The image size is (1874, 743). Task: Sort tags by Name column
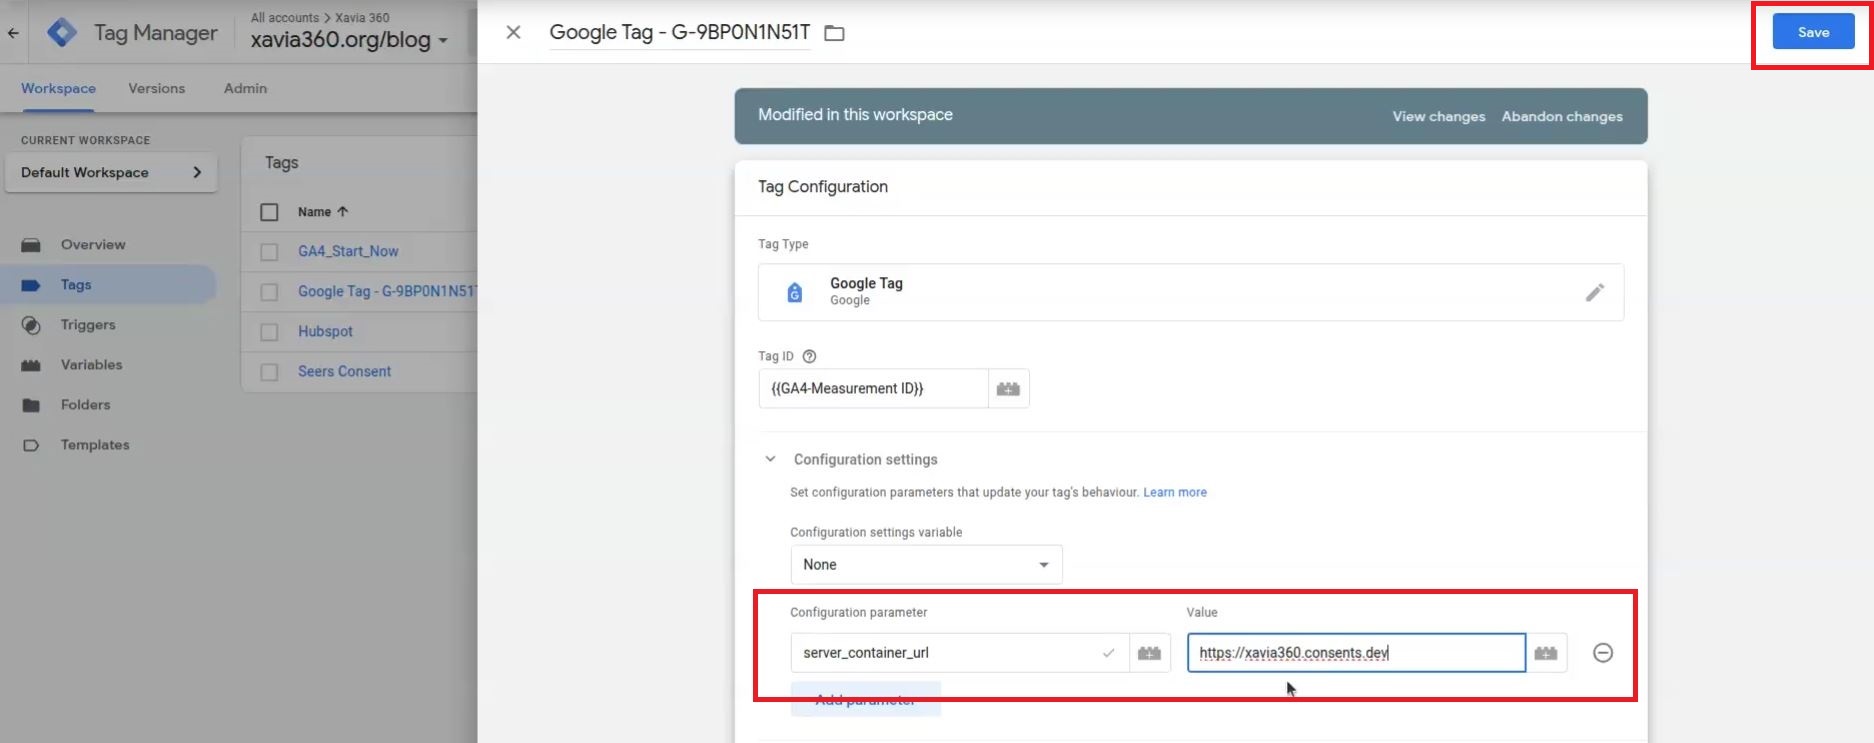point(322,212)
